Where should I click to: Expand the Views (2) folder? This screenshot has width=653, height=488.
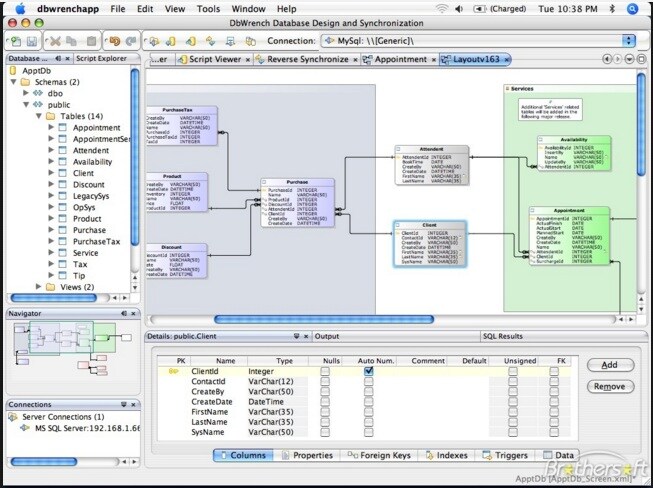click(38, 287)
